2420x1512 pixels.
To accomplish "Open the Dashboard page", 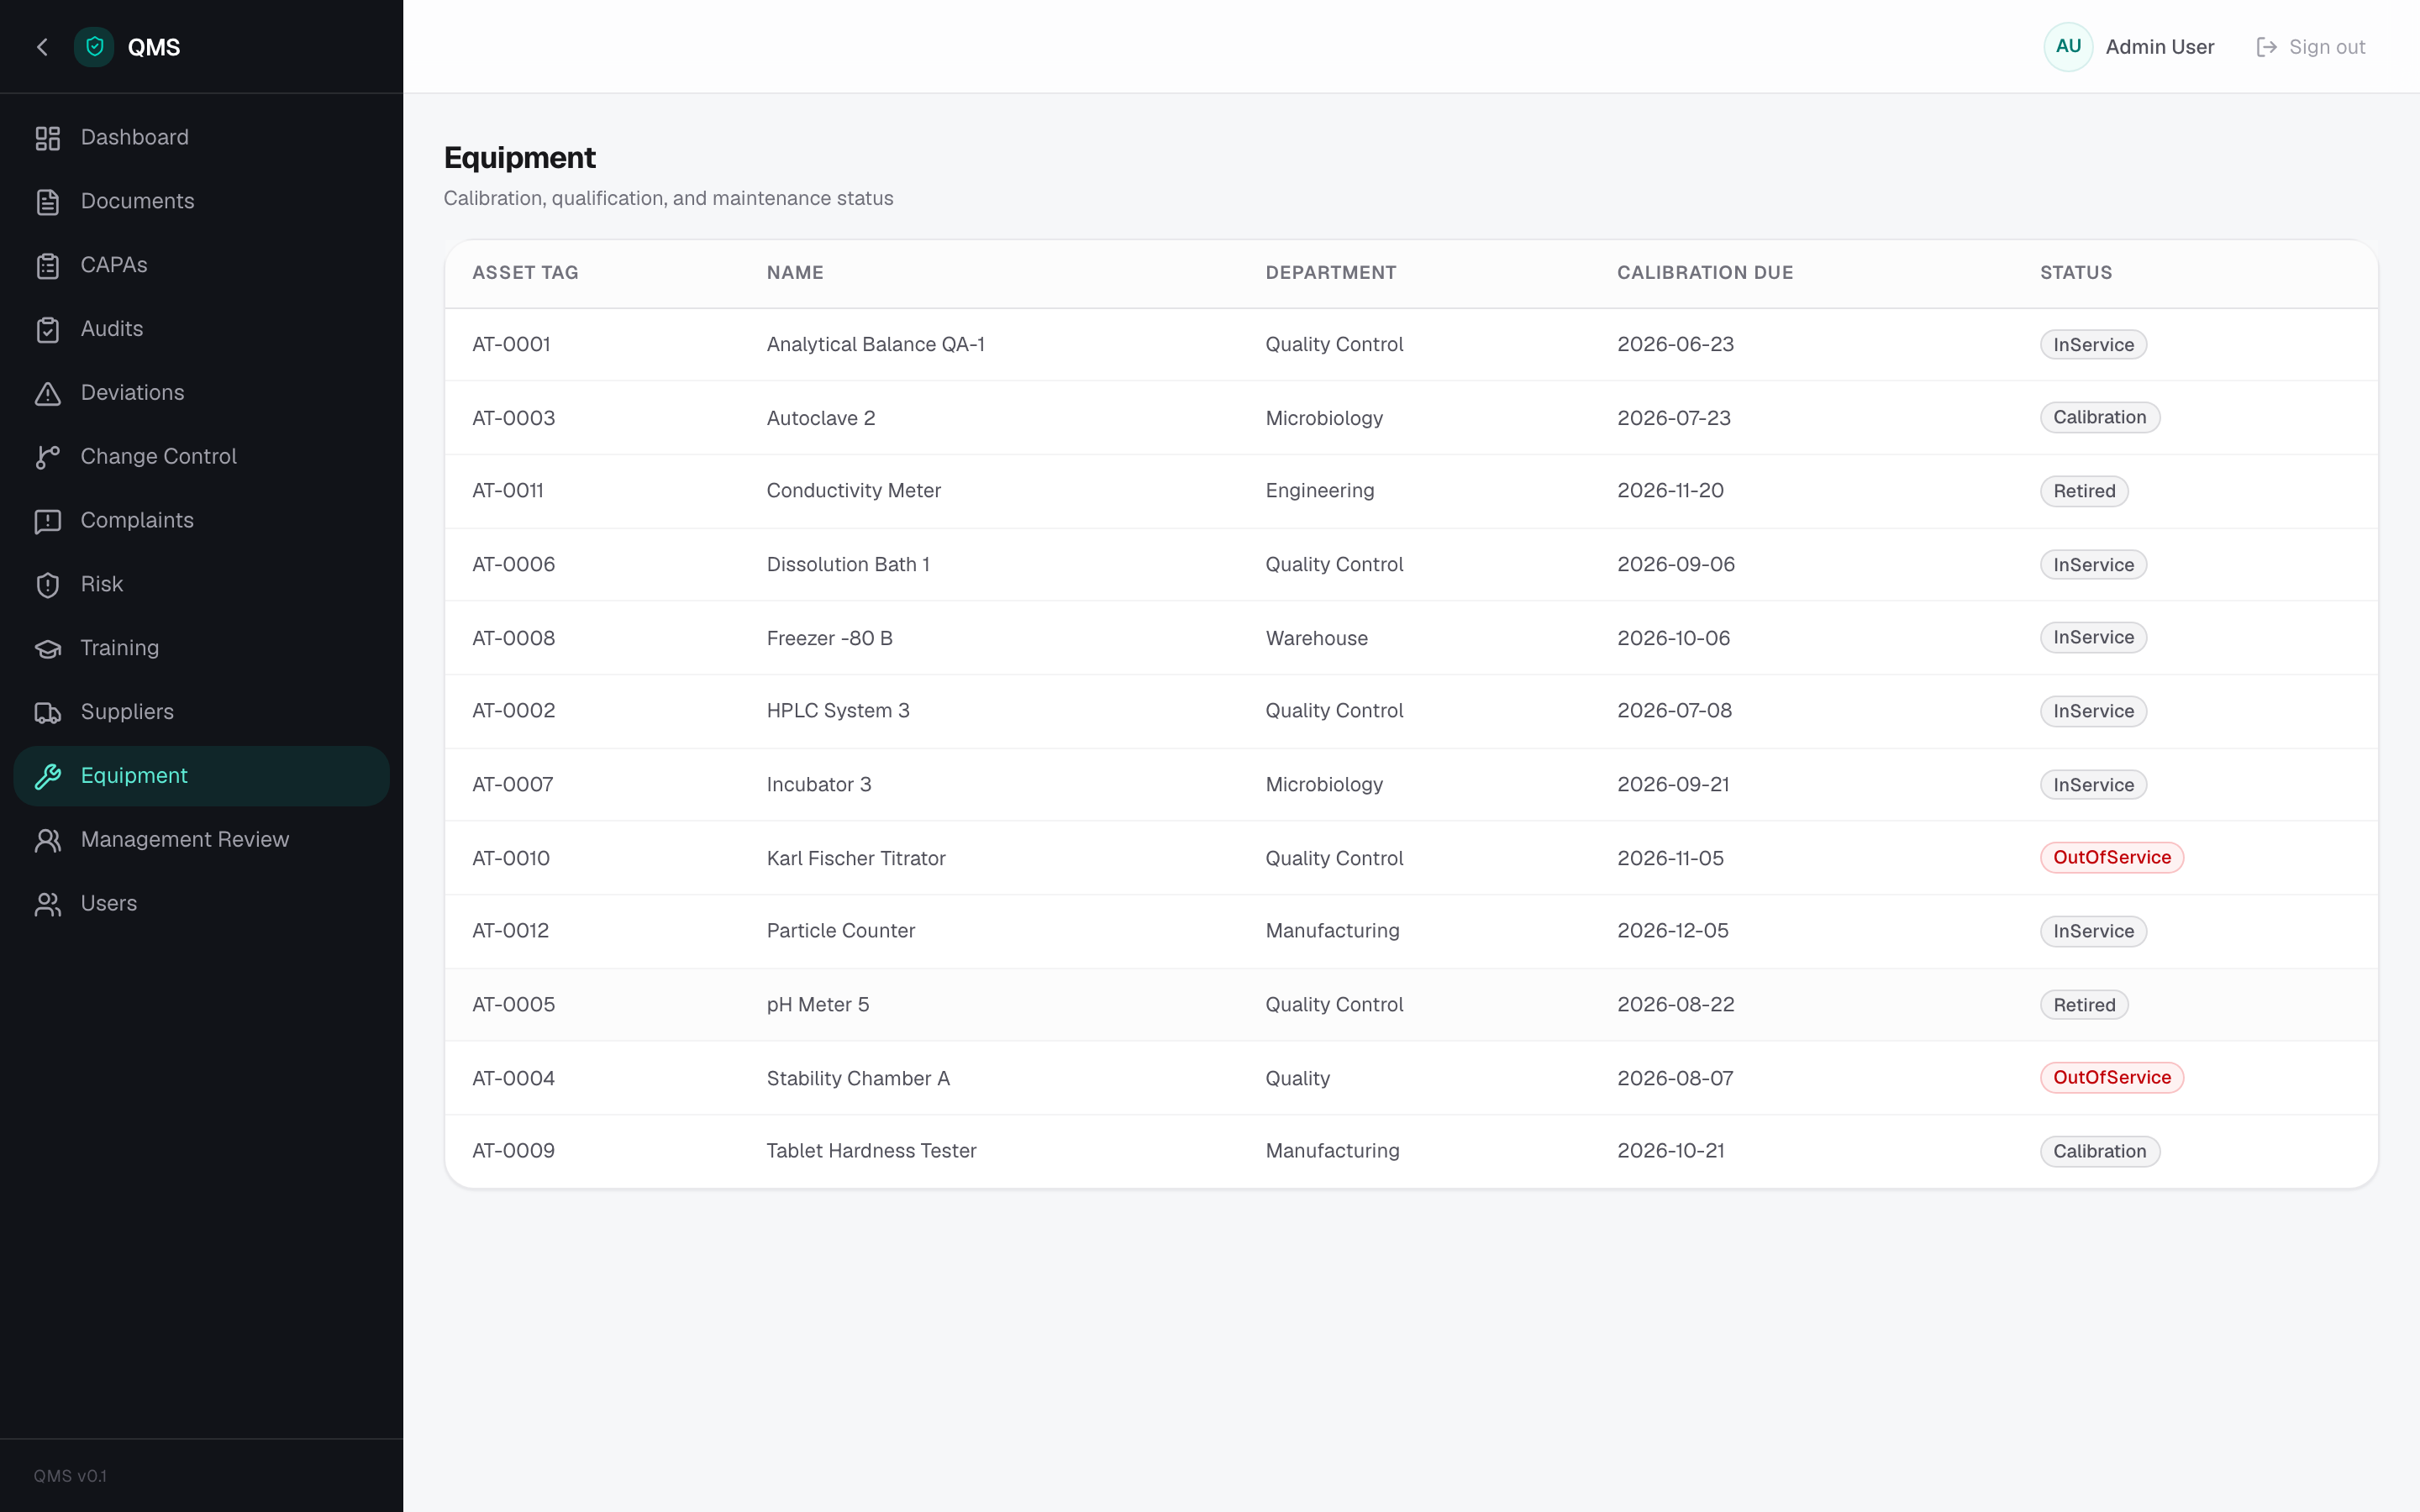I will (134, 137).
